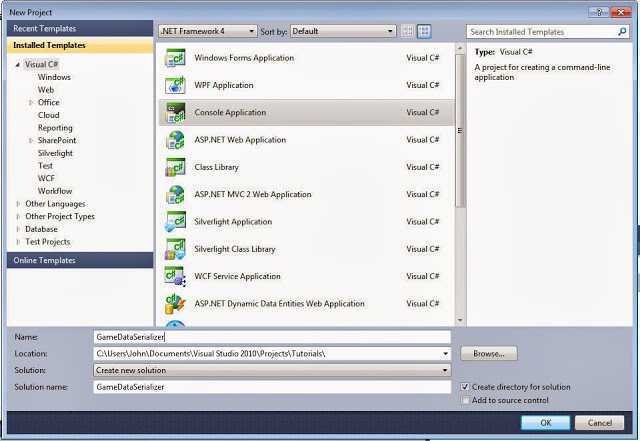Open the Location path dropdown arrow
This screenshot has height=441, width=640.
point(445,354)
